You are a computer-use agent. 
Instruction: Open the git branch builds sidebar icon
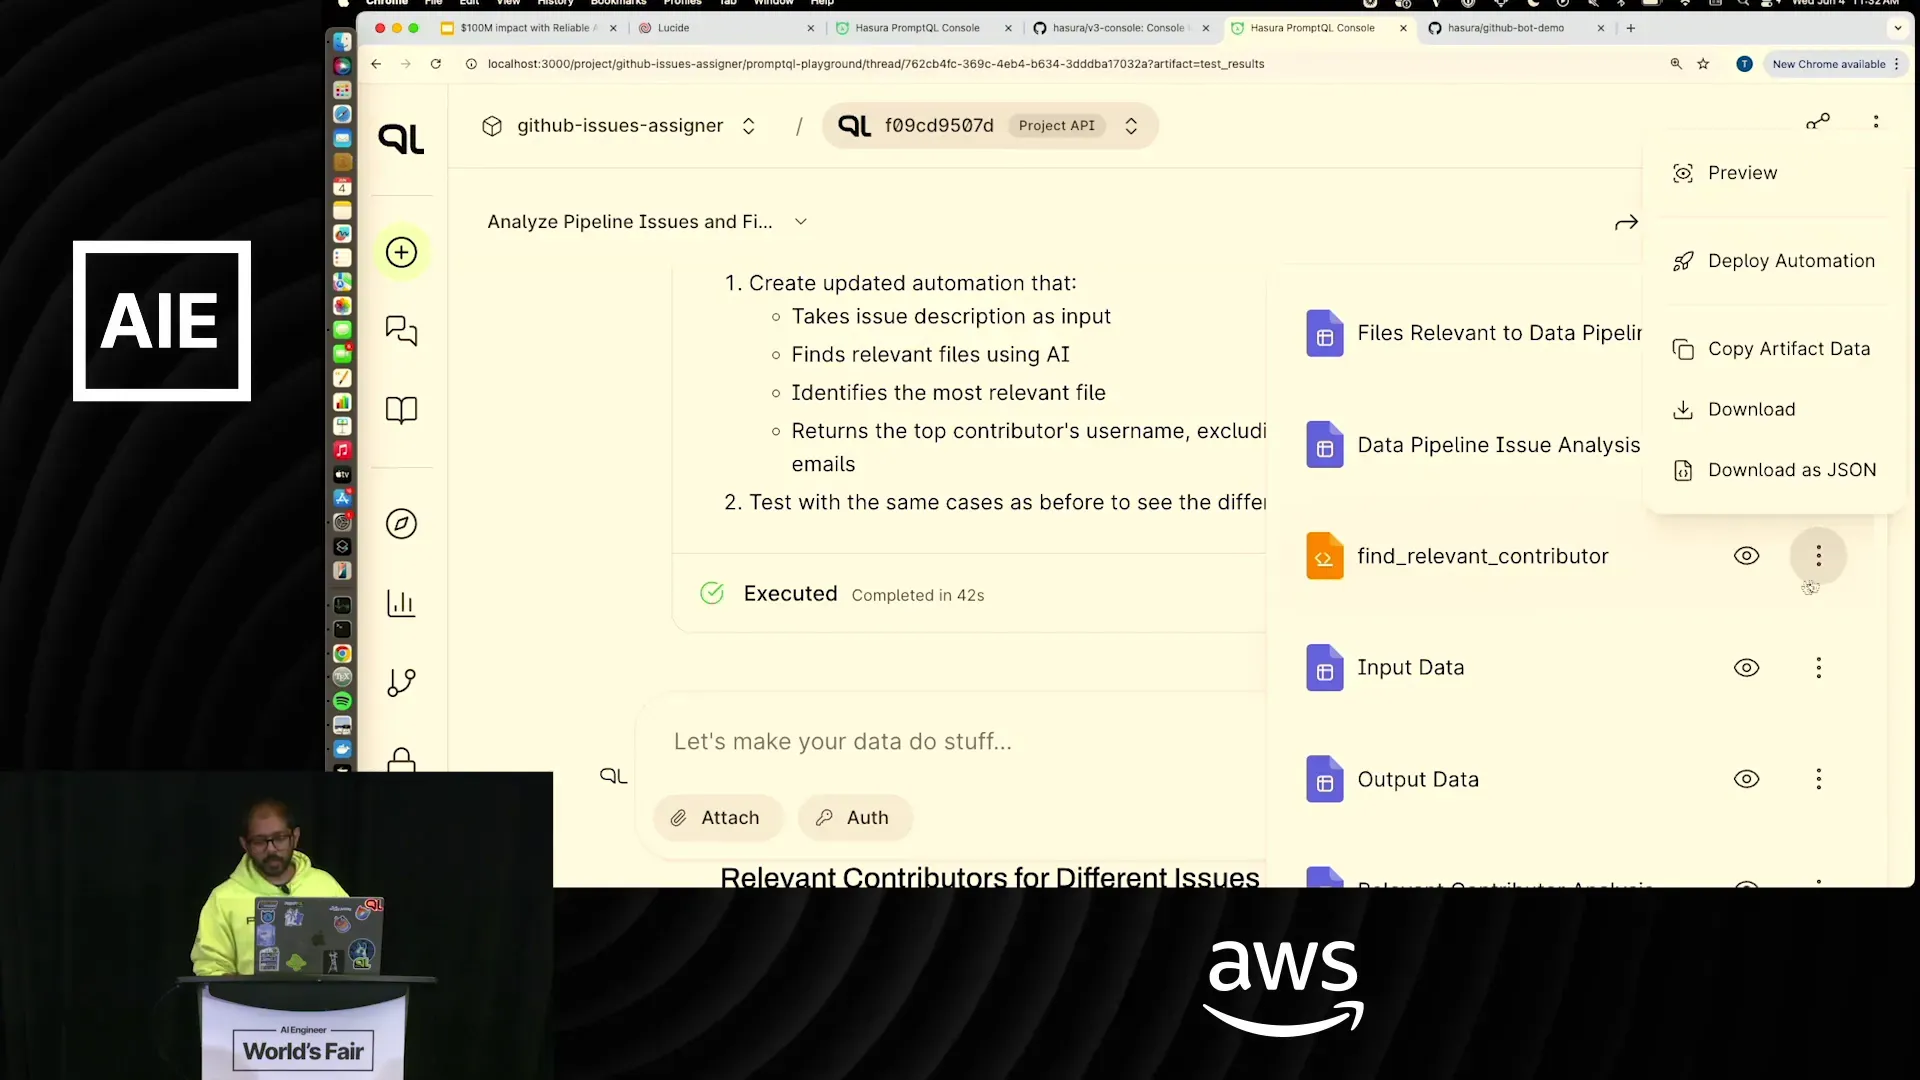pos(401,683)
